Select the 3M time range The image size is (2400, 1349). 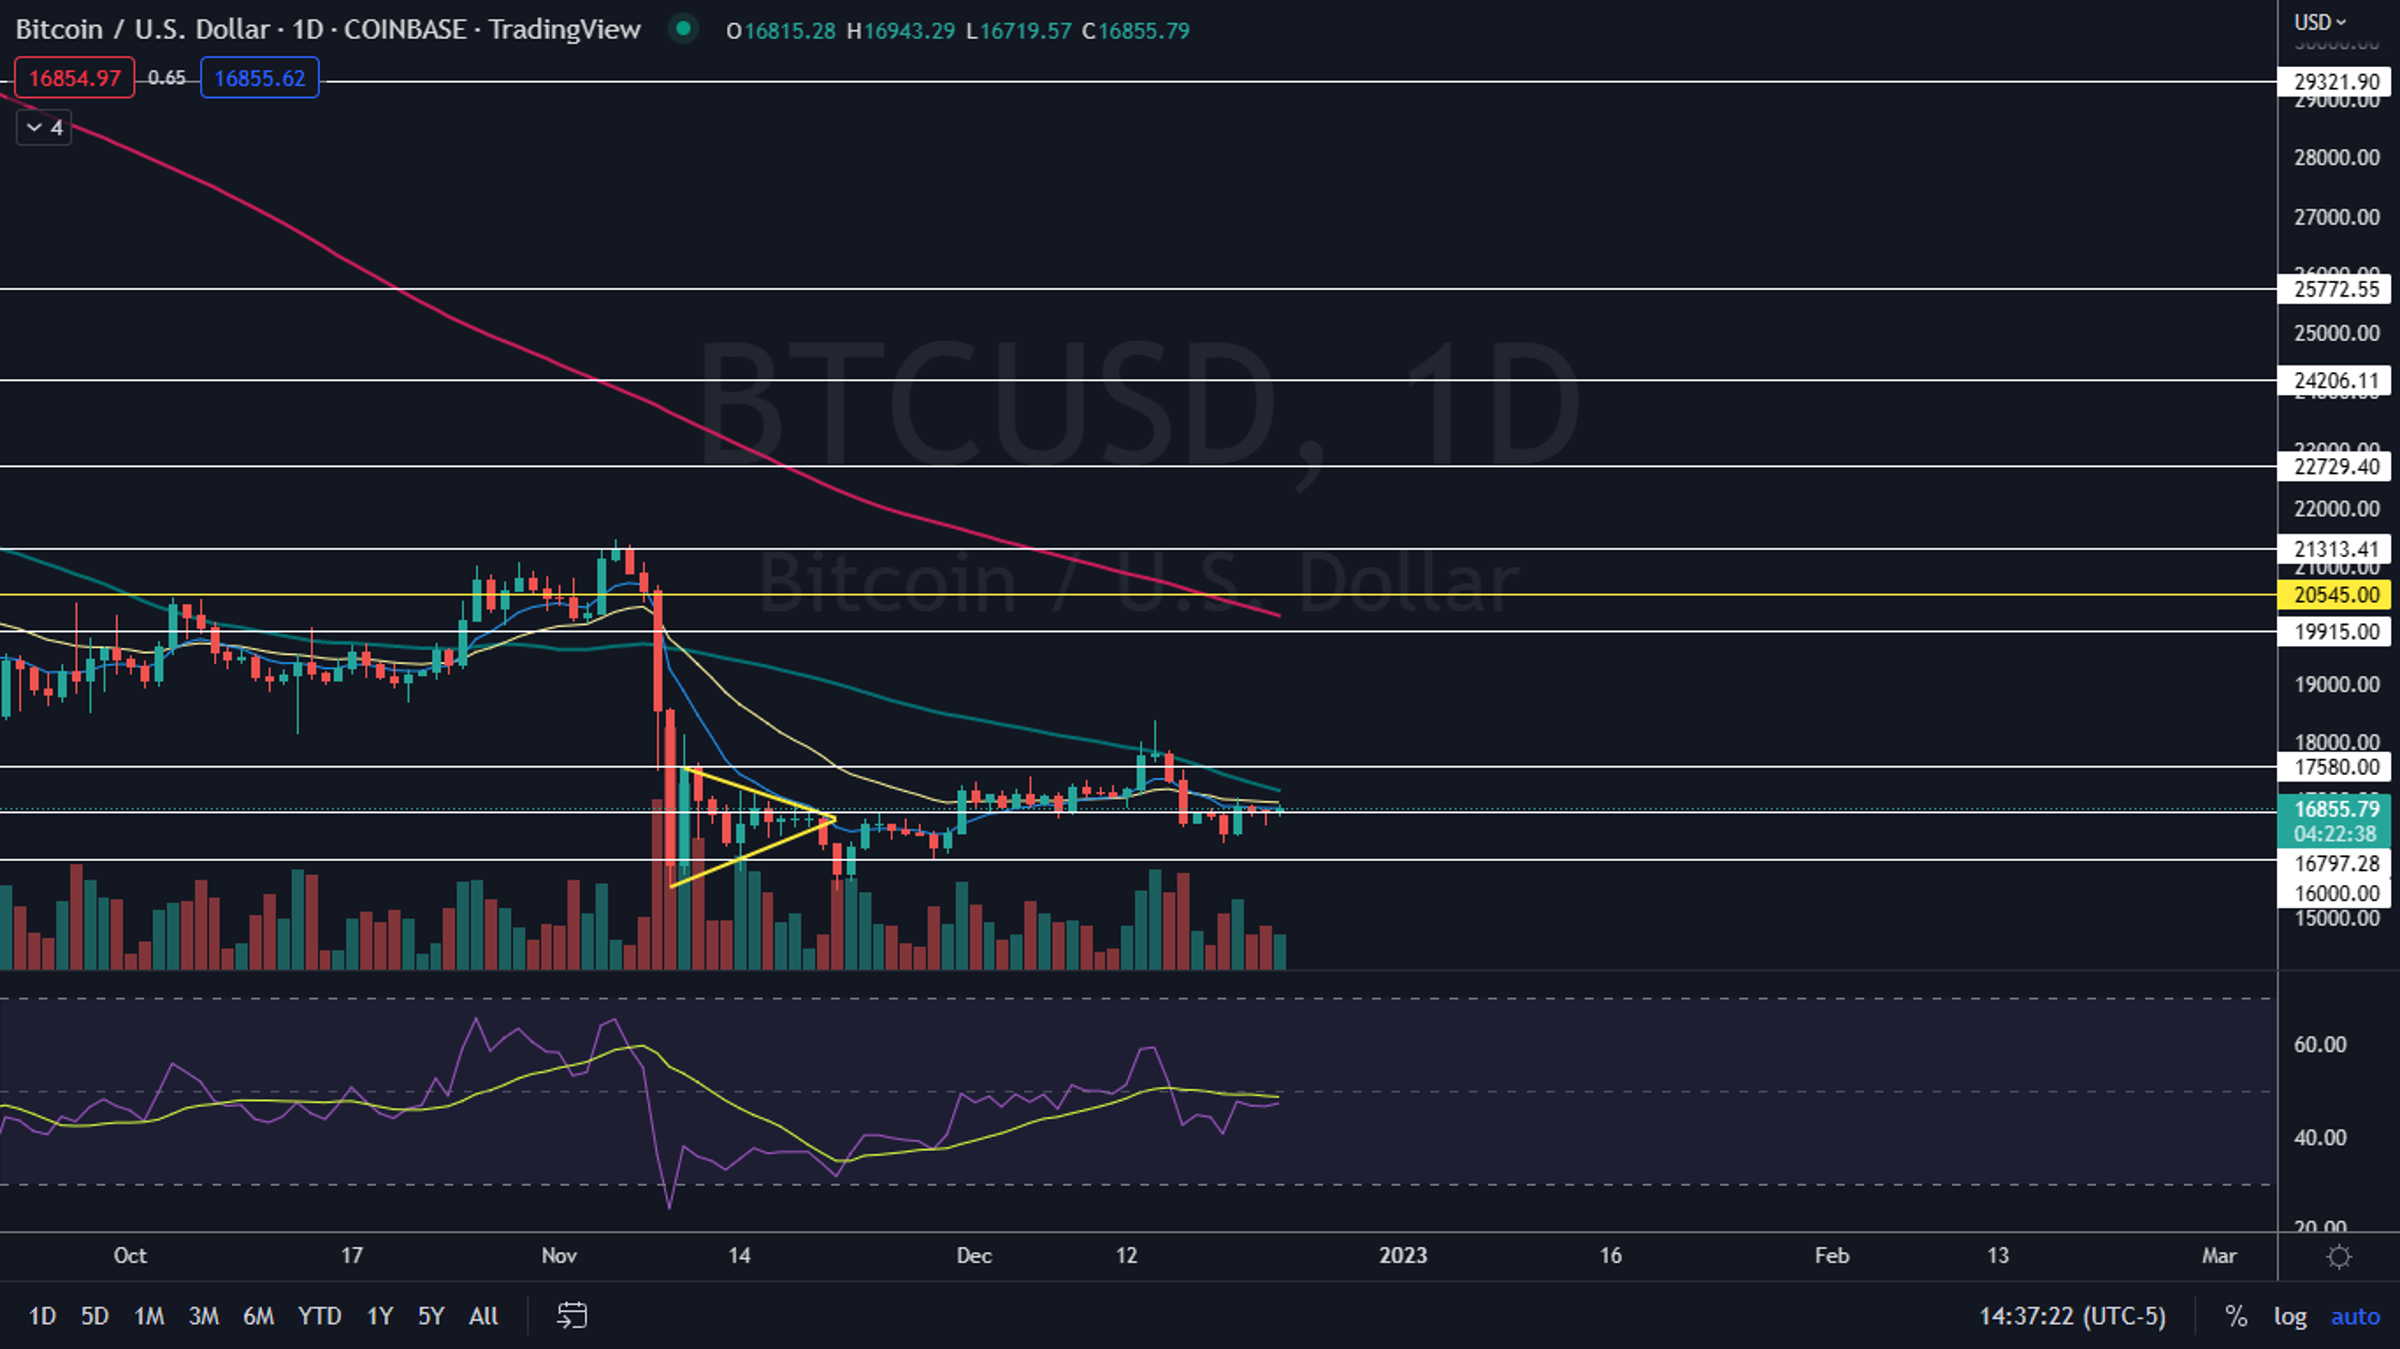[203, 1316]
